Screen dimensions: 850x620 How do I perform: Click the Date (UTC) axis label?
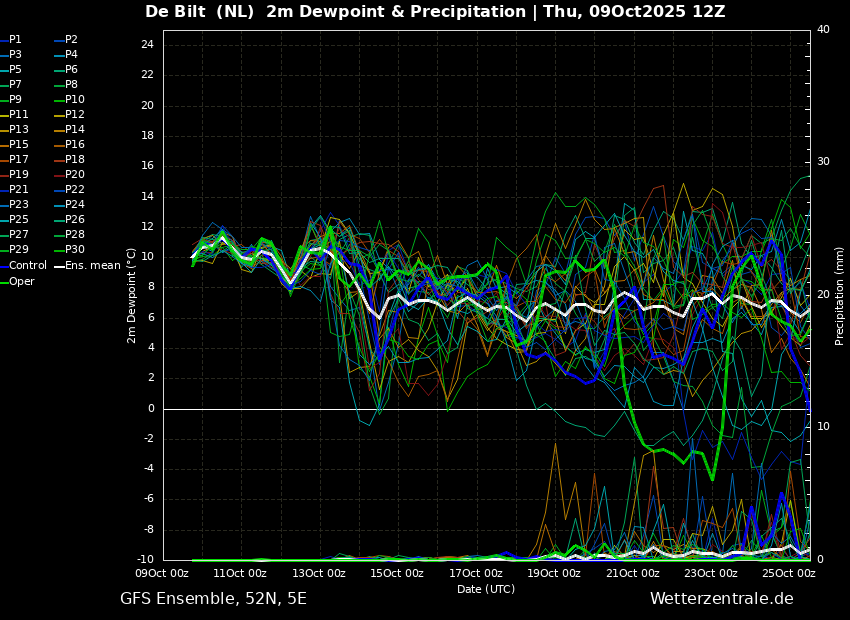click(x=486, y=589)
